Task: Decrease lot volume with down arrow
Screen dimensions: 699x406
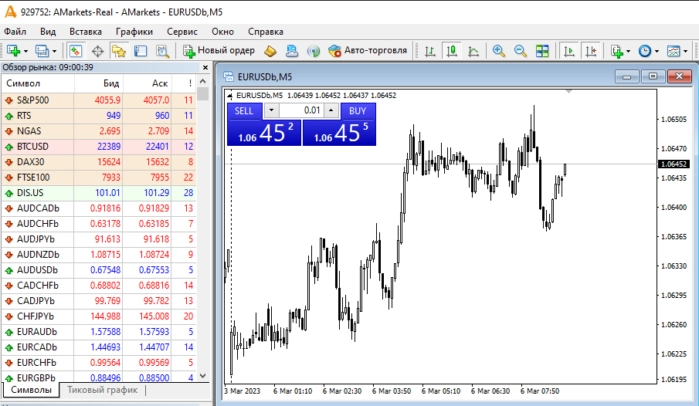Action: pyautogui.click(x=271, y=110)
